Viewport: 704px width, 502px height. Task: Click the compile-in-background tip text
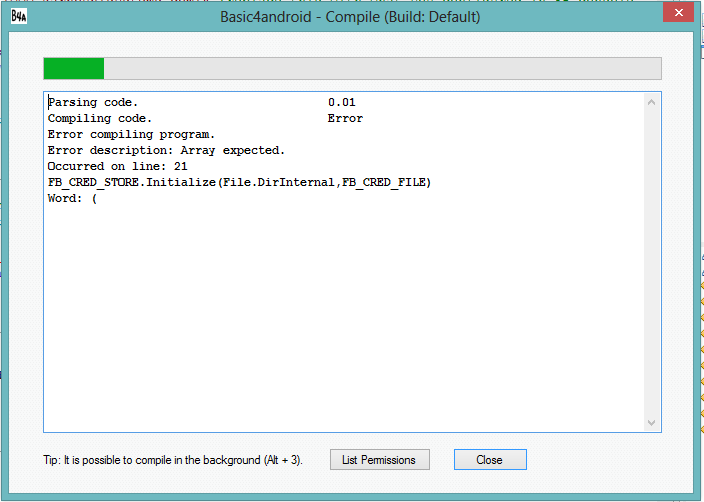173,460
